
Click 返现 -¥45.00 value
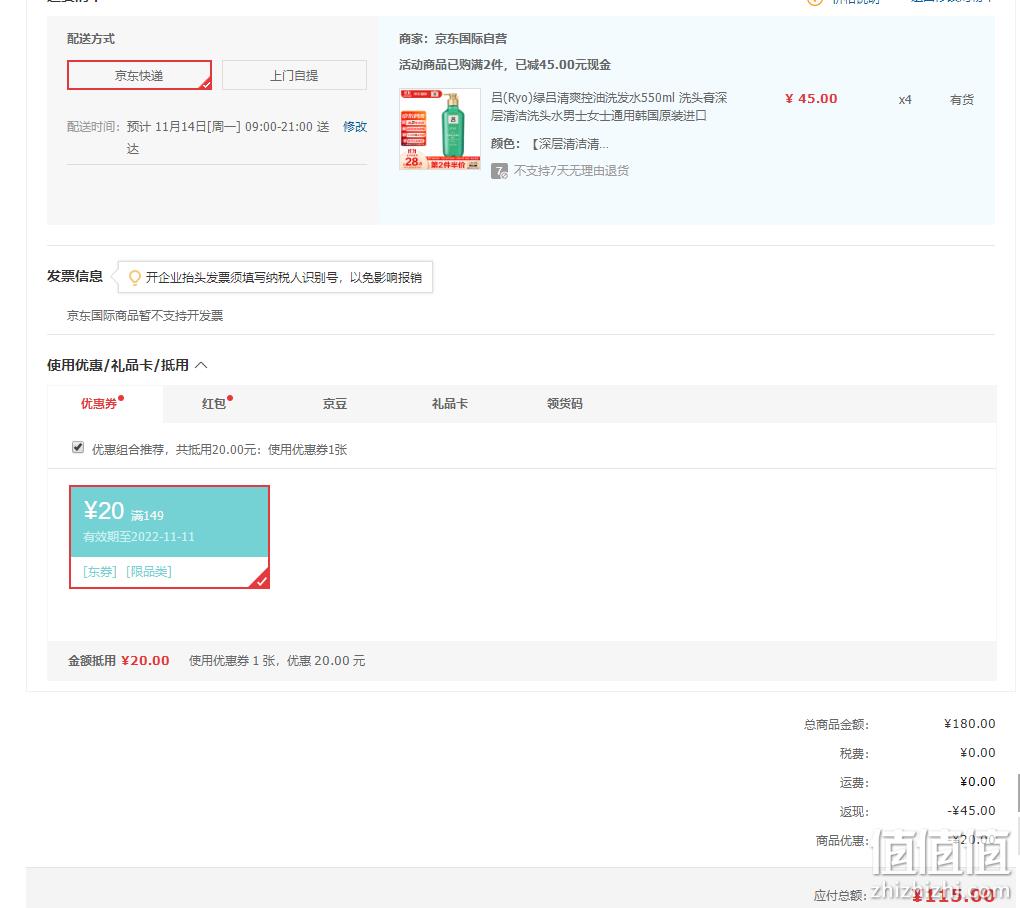tap(971, 811)
